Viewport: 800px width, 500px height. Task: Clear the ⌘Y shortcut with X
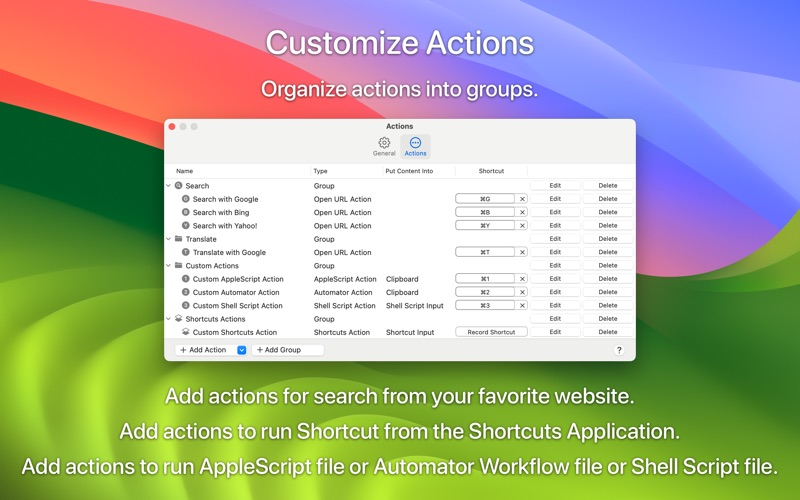(522, 226)
